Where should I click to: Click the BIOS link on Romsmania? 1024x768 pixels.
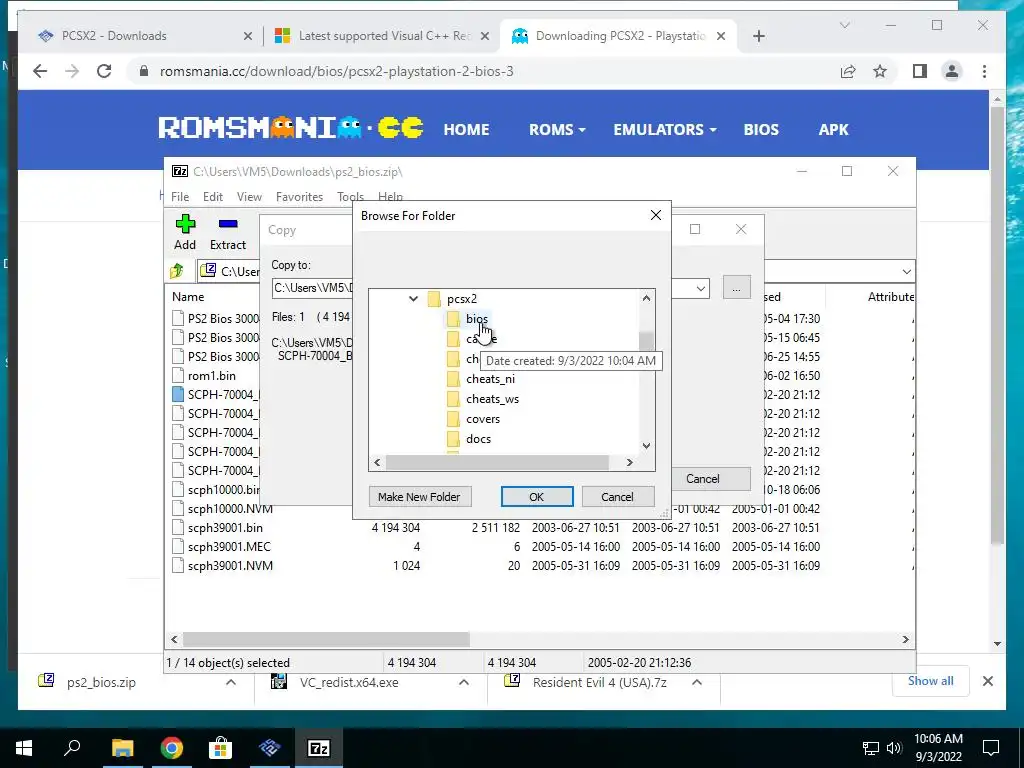coord(761,129)
